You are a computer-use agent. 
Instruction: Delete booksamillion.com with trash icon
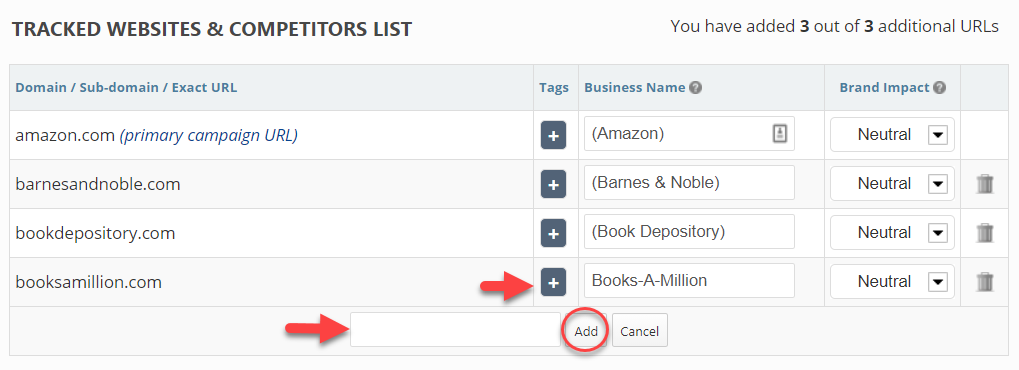click(985, 282)
